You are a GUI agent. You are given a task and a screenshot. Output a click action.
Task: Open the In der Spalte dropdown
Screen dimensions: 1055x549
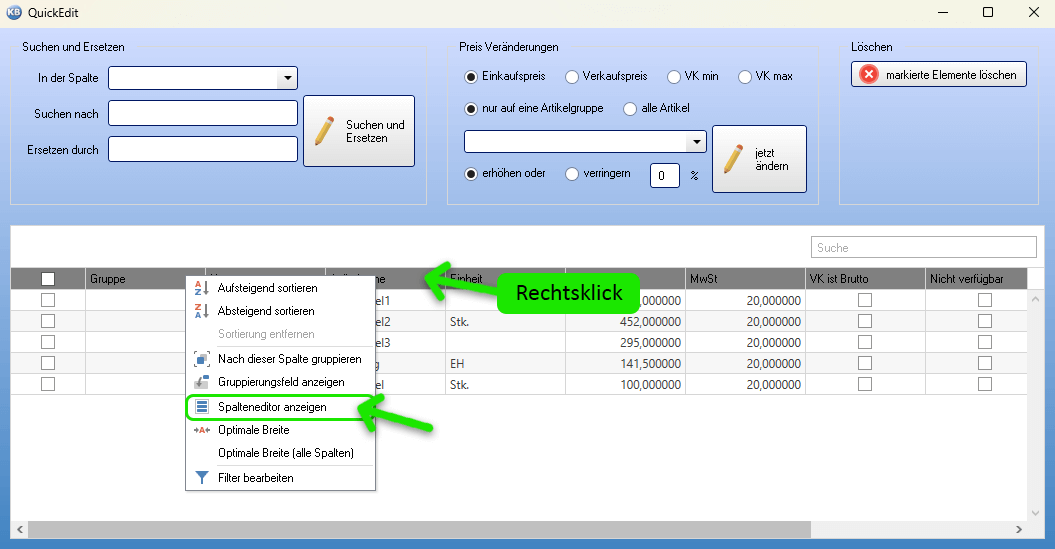287,78
